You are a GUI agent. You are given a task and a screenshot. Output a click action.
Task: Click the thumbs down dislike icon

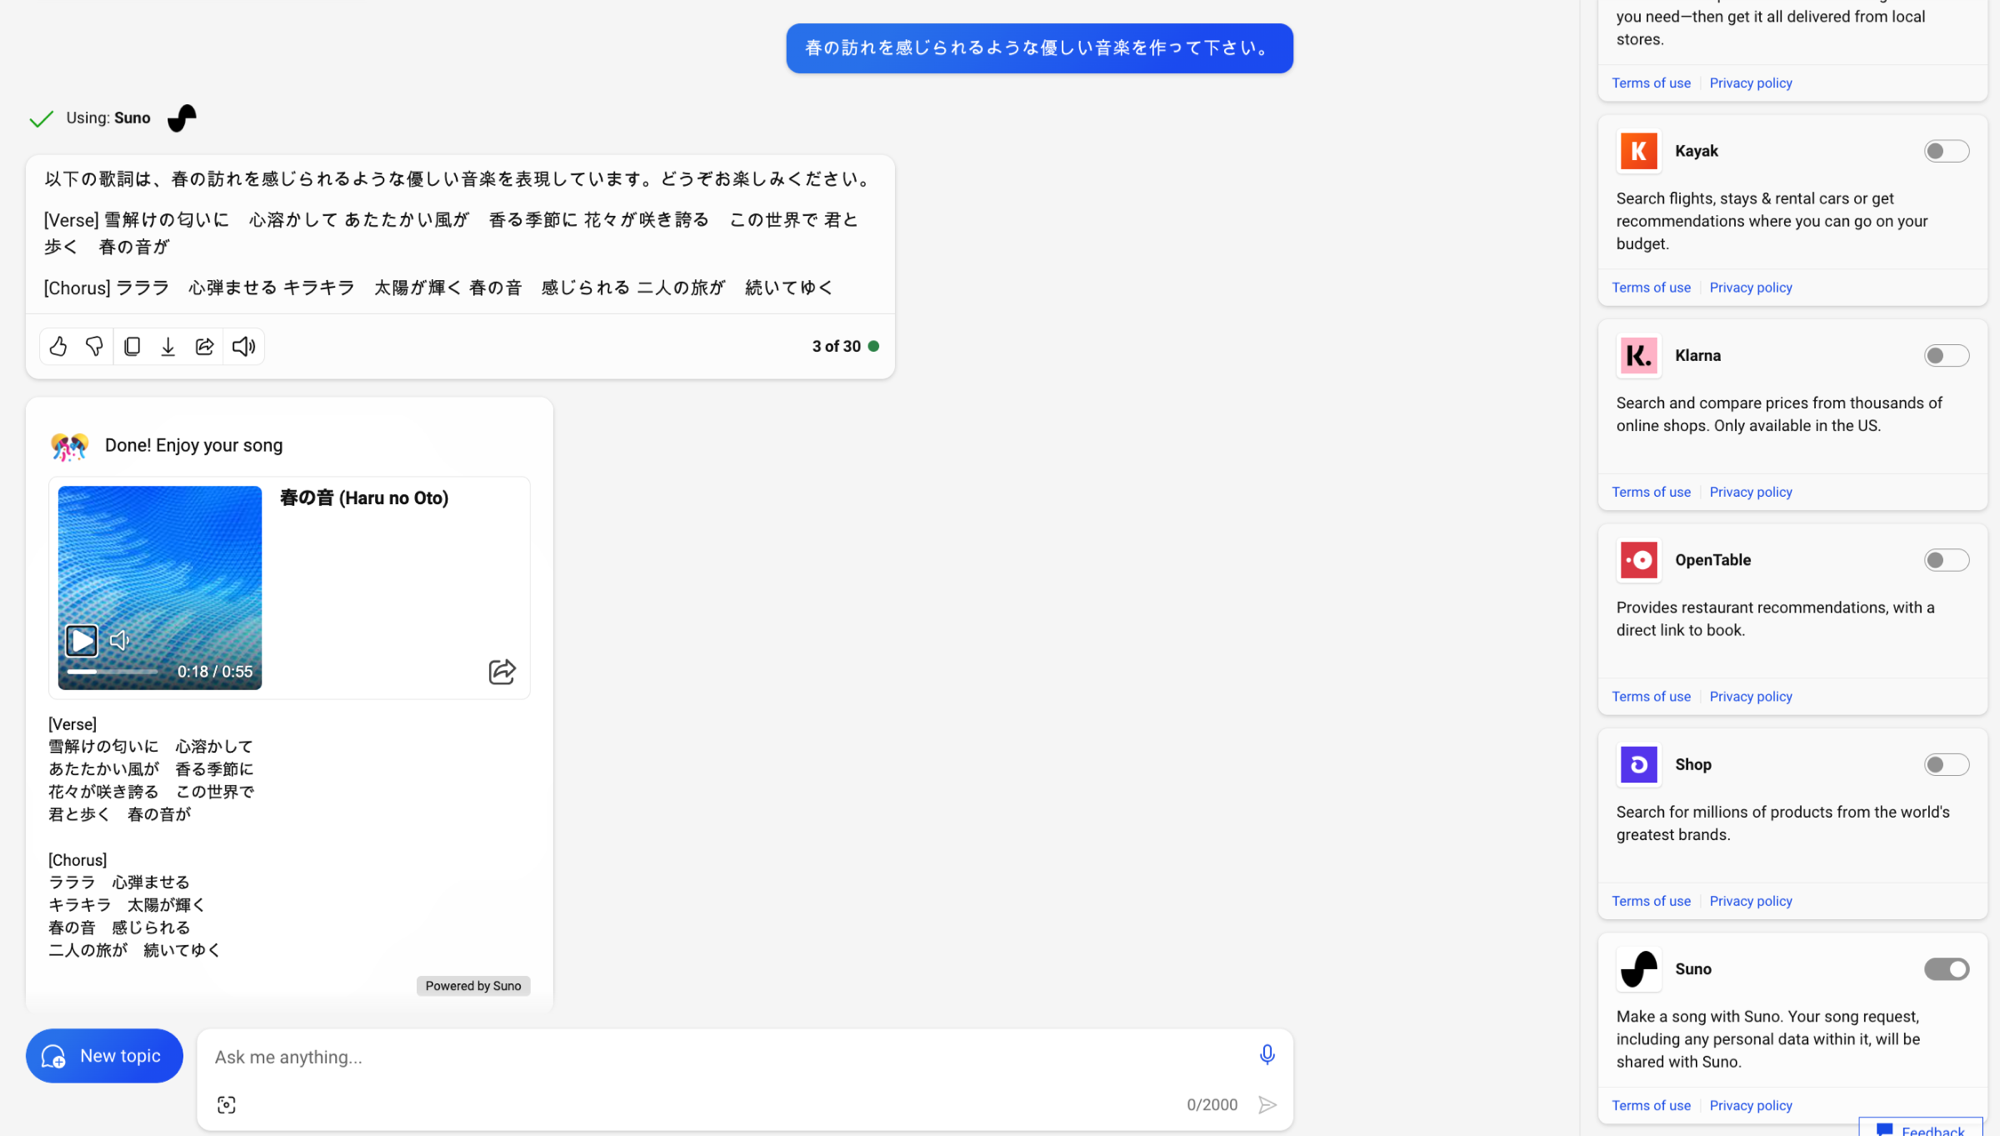pyautogui.click(x=94, y=346)
